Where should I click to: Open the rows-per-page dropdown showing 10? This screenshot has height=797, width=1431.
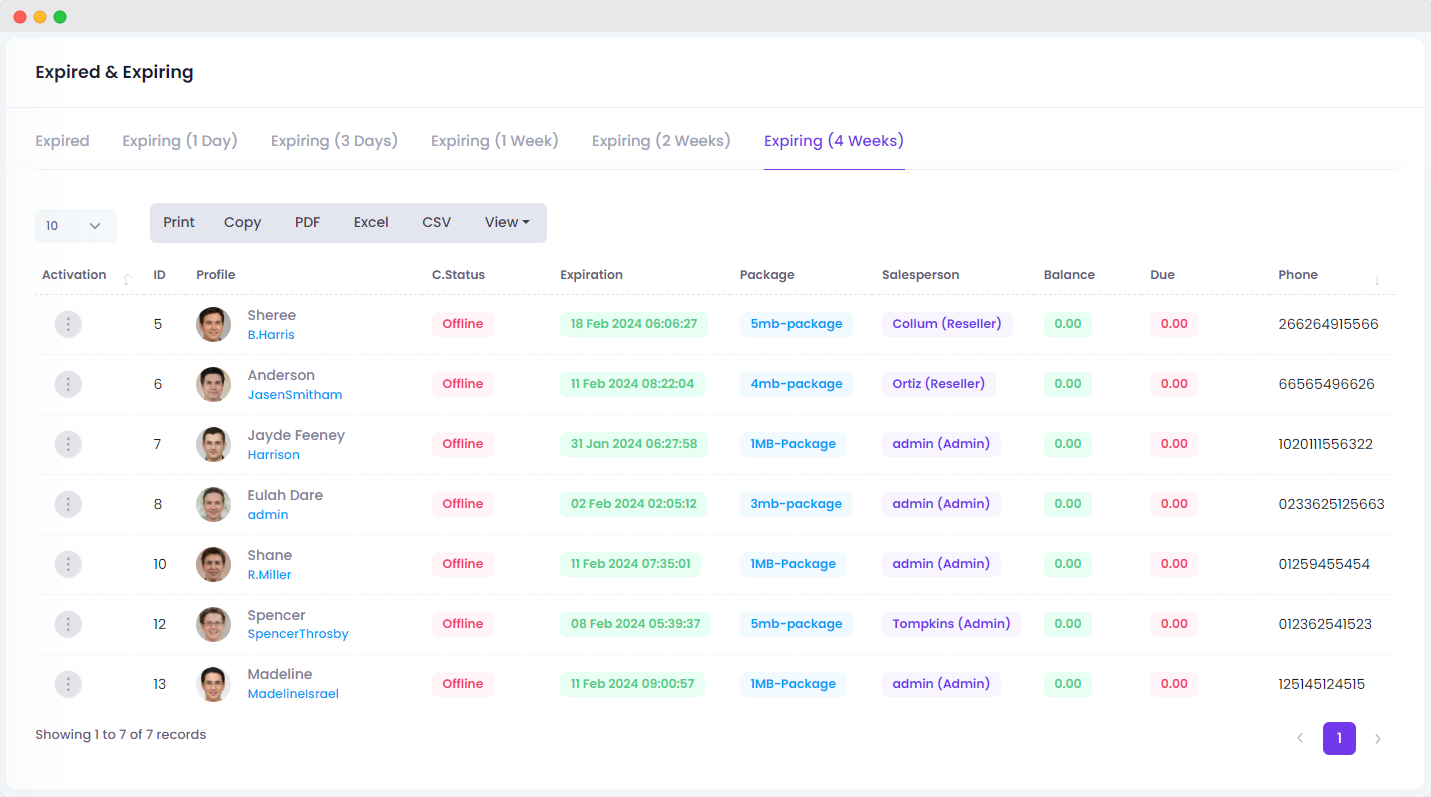(76, 226)
